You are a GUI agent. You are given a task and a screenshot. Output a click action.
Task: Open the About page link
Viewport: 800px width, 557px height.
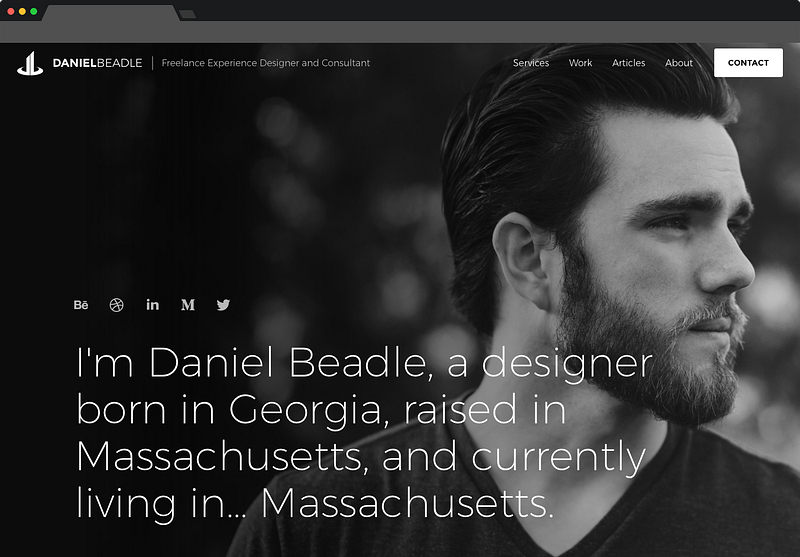point(679,63)
